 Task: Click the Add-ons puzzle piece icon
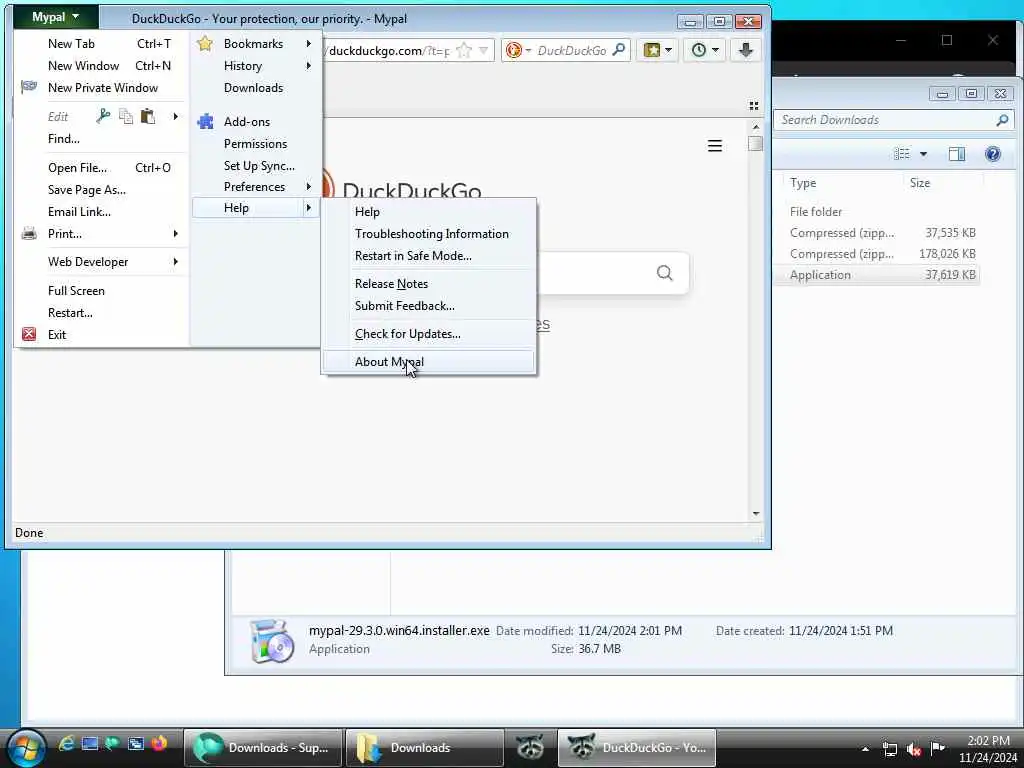[x=205, y=121]
